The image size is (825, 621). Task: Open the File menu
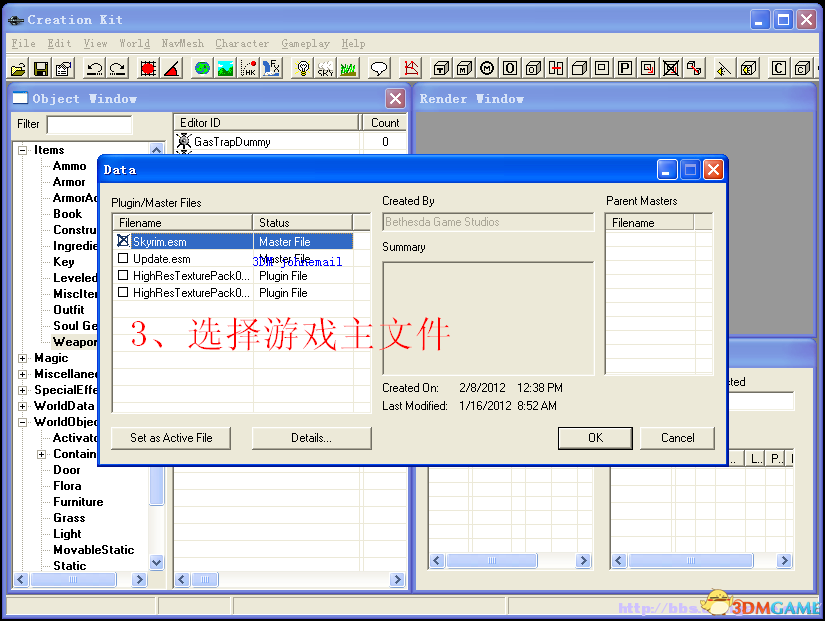pos(24,44)
